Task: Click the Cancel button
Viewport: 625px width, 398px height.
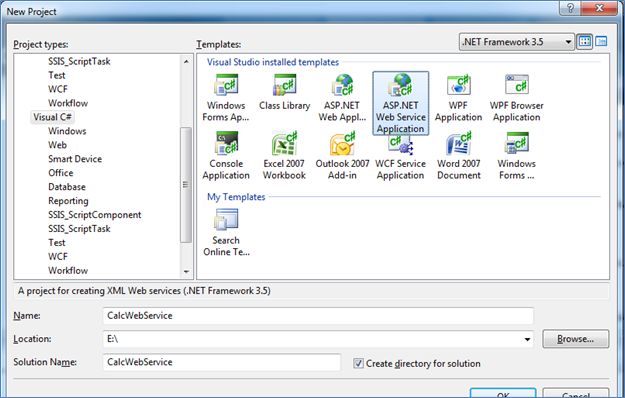Action: click(576, 393)
